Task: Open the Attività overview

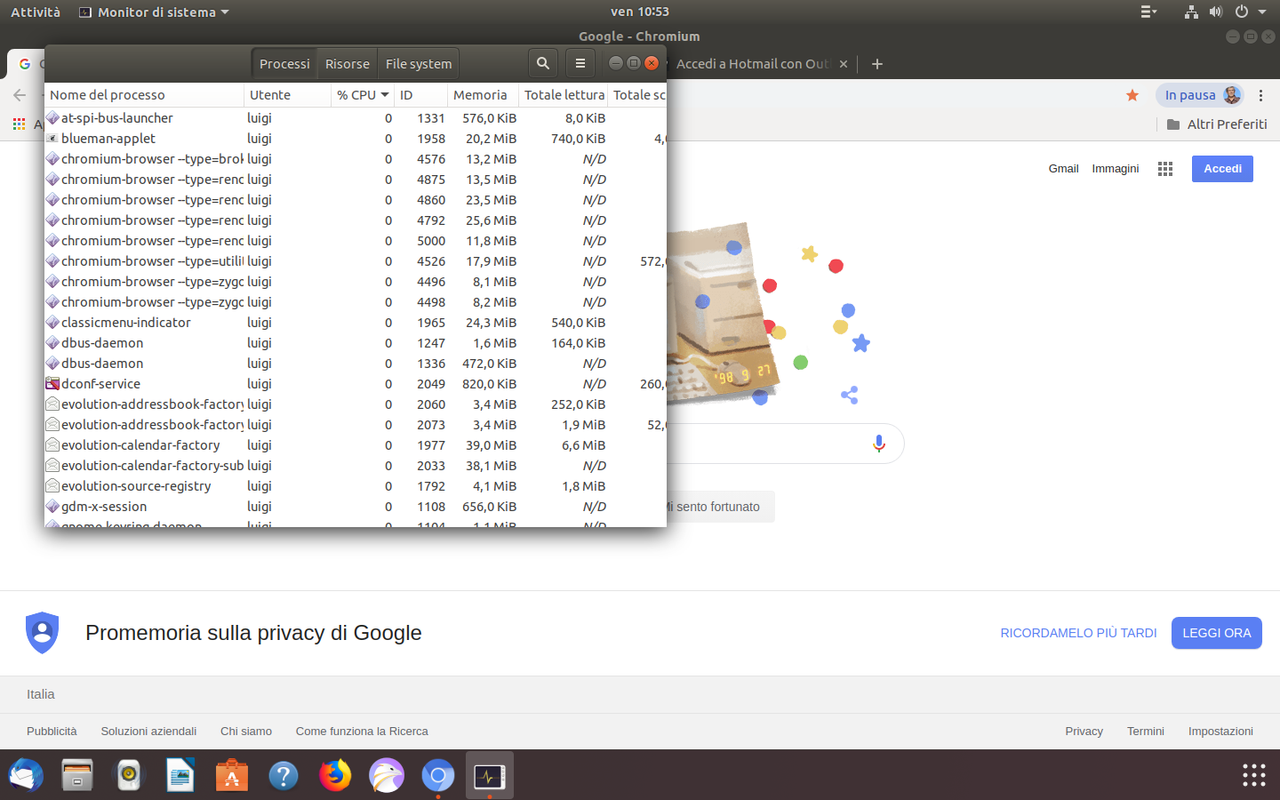Action: tap(36, 12)
